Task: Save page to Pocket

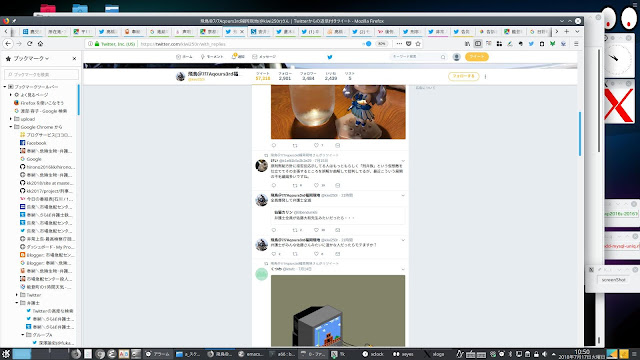Action: (x=409, y=44)
